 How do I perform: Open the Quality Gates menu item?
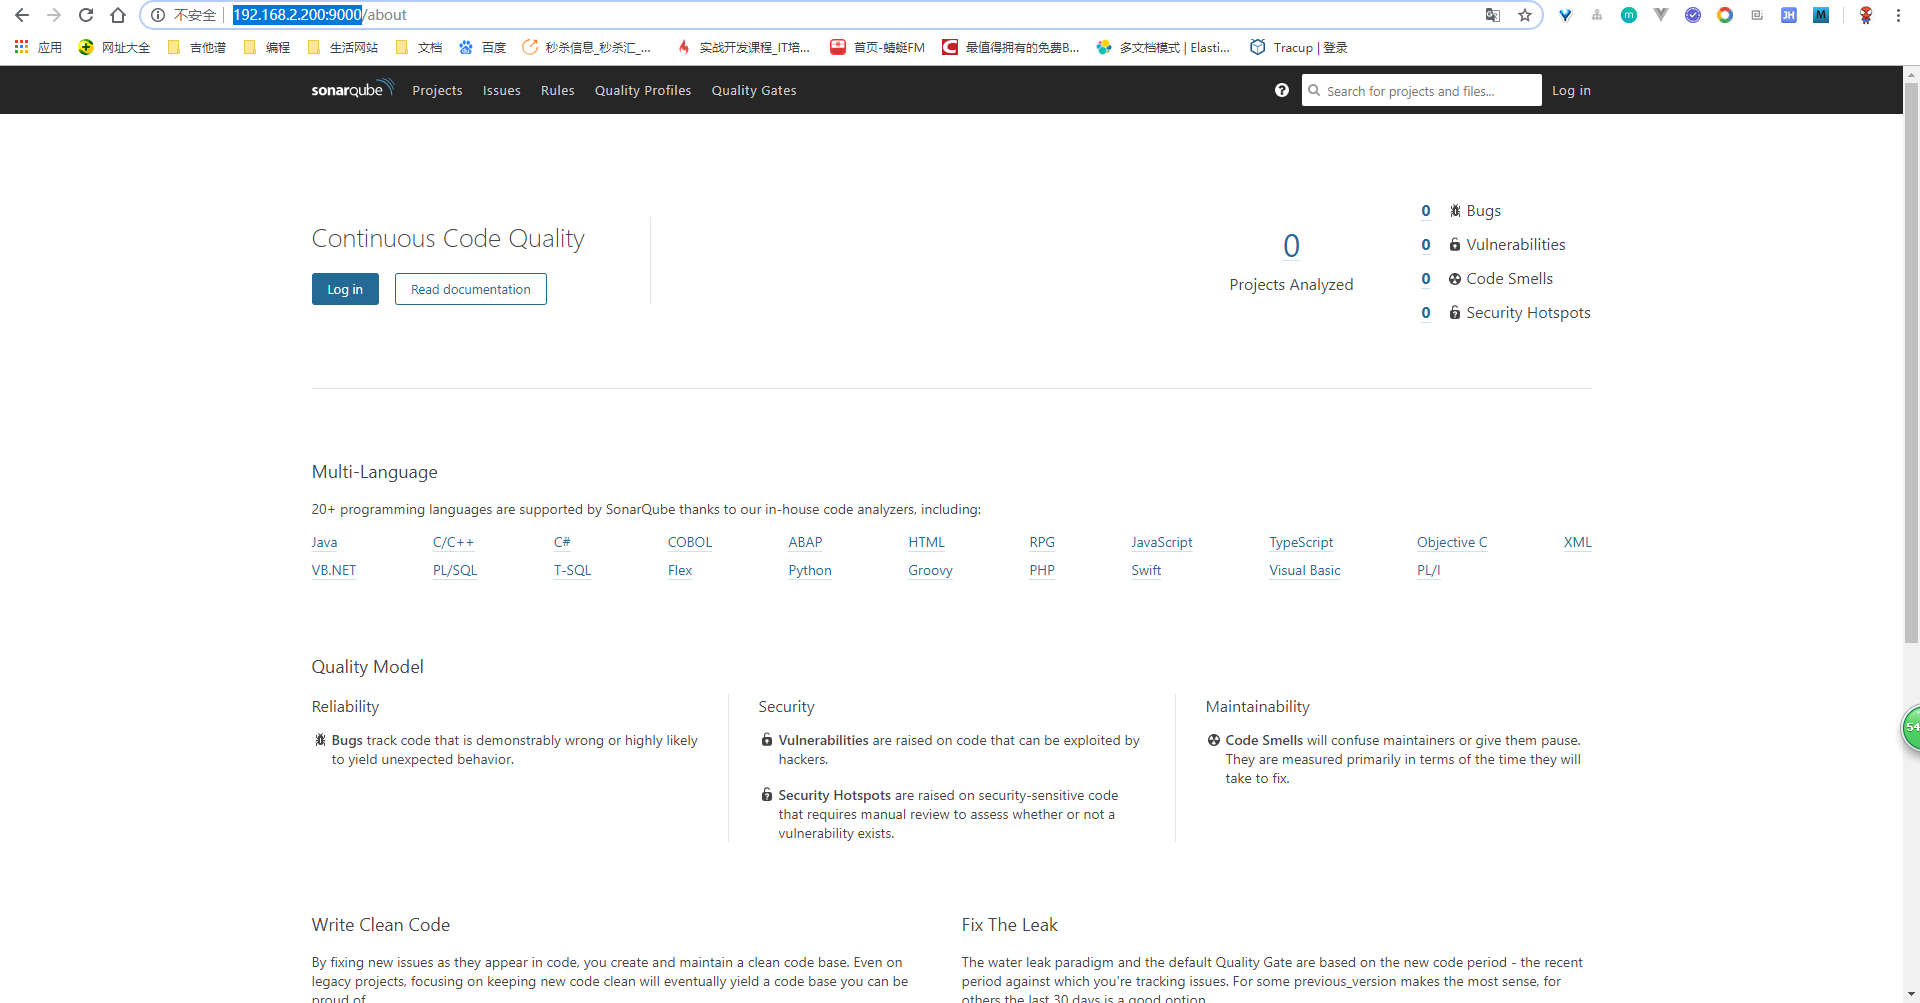pos(754,90)
